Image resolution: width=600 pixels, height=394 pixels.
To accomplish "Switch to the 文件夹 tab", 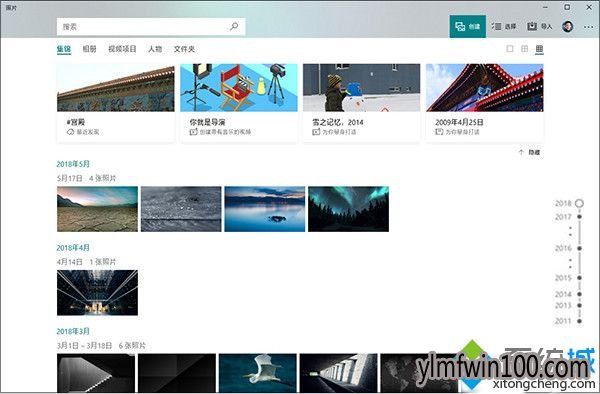I will pos(184,49).
